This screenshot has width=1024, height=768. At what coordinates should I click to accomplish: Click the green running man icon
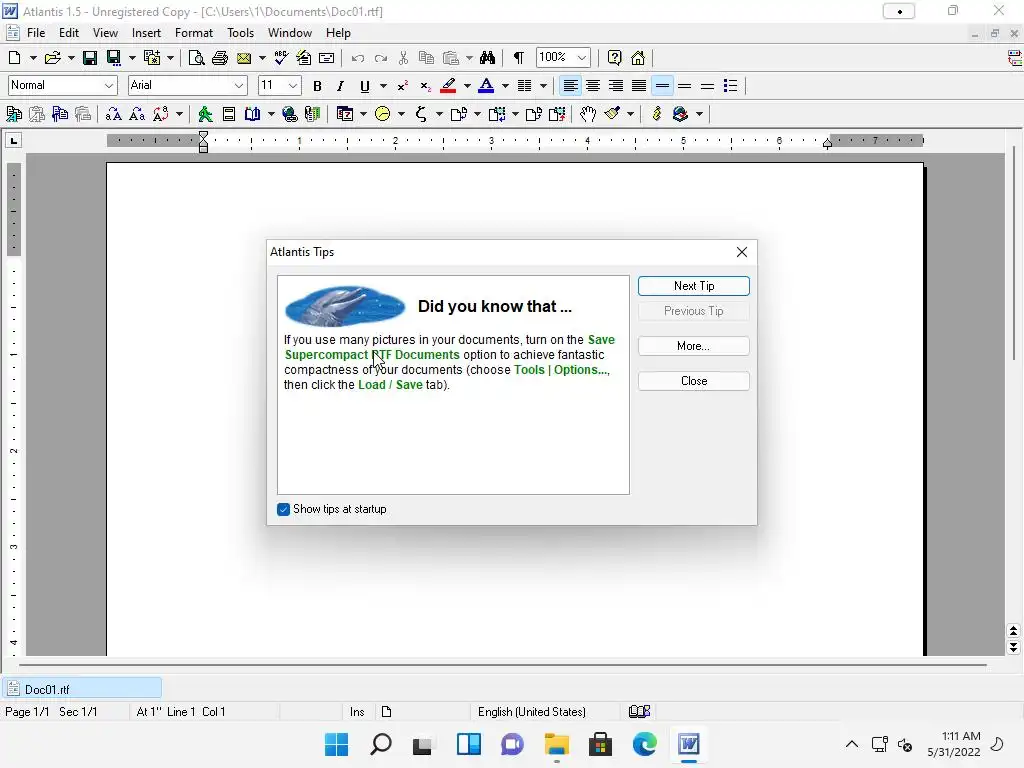pos(205,114)
